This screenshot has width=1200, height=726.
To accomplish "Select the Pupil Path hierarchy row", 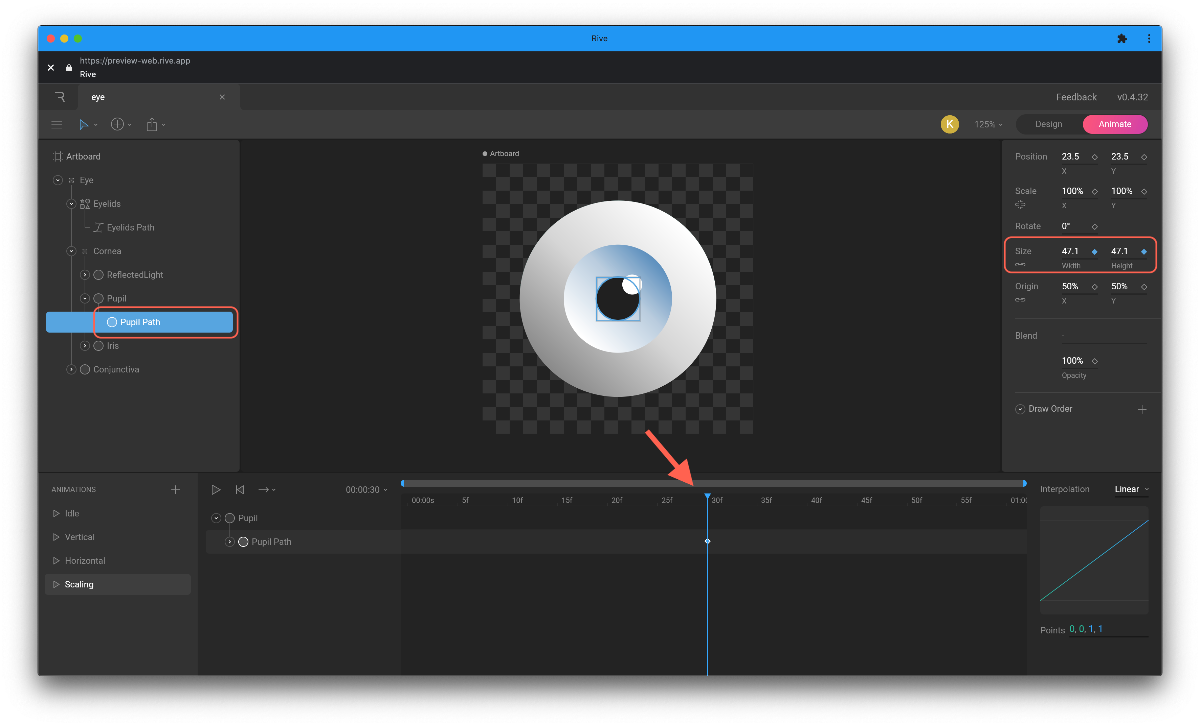I will tap(140, 322).
